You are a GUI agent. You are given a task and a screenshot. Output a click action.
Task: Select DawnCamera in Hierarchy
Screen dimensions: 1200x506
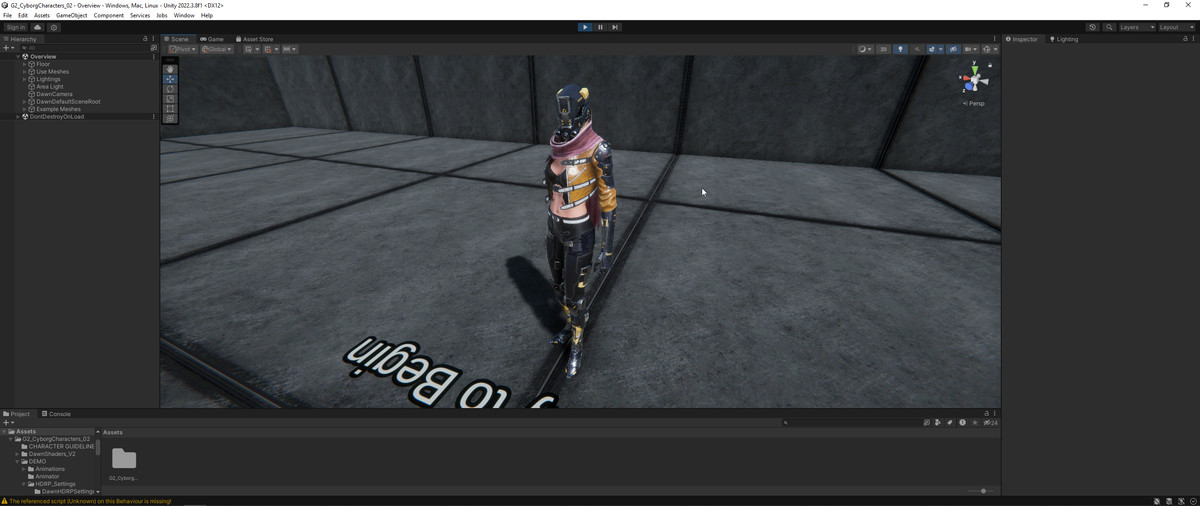coord(54,94)
